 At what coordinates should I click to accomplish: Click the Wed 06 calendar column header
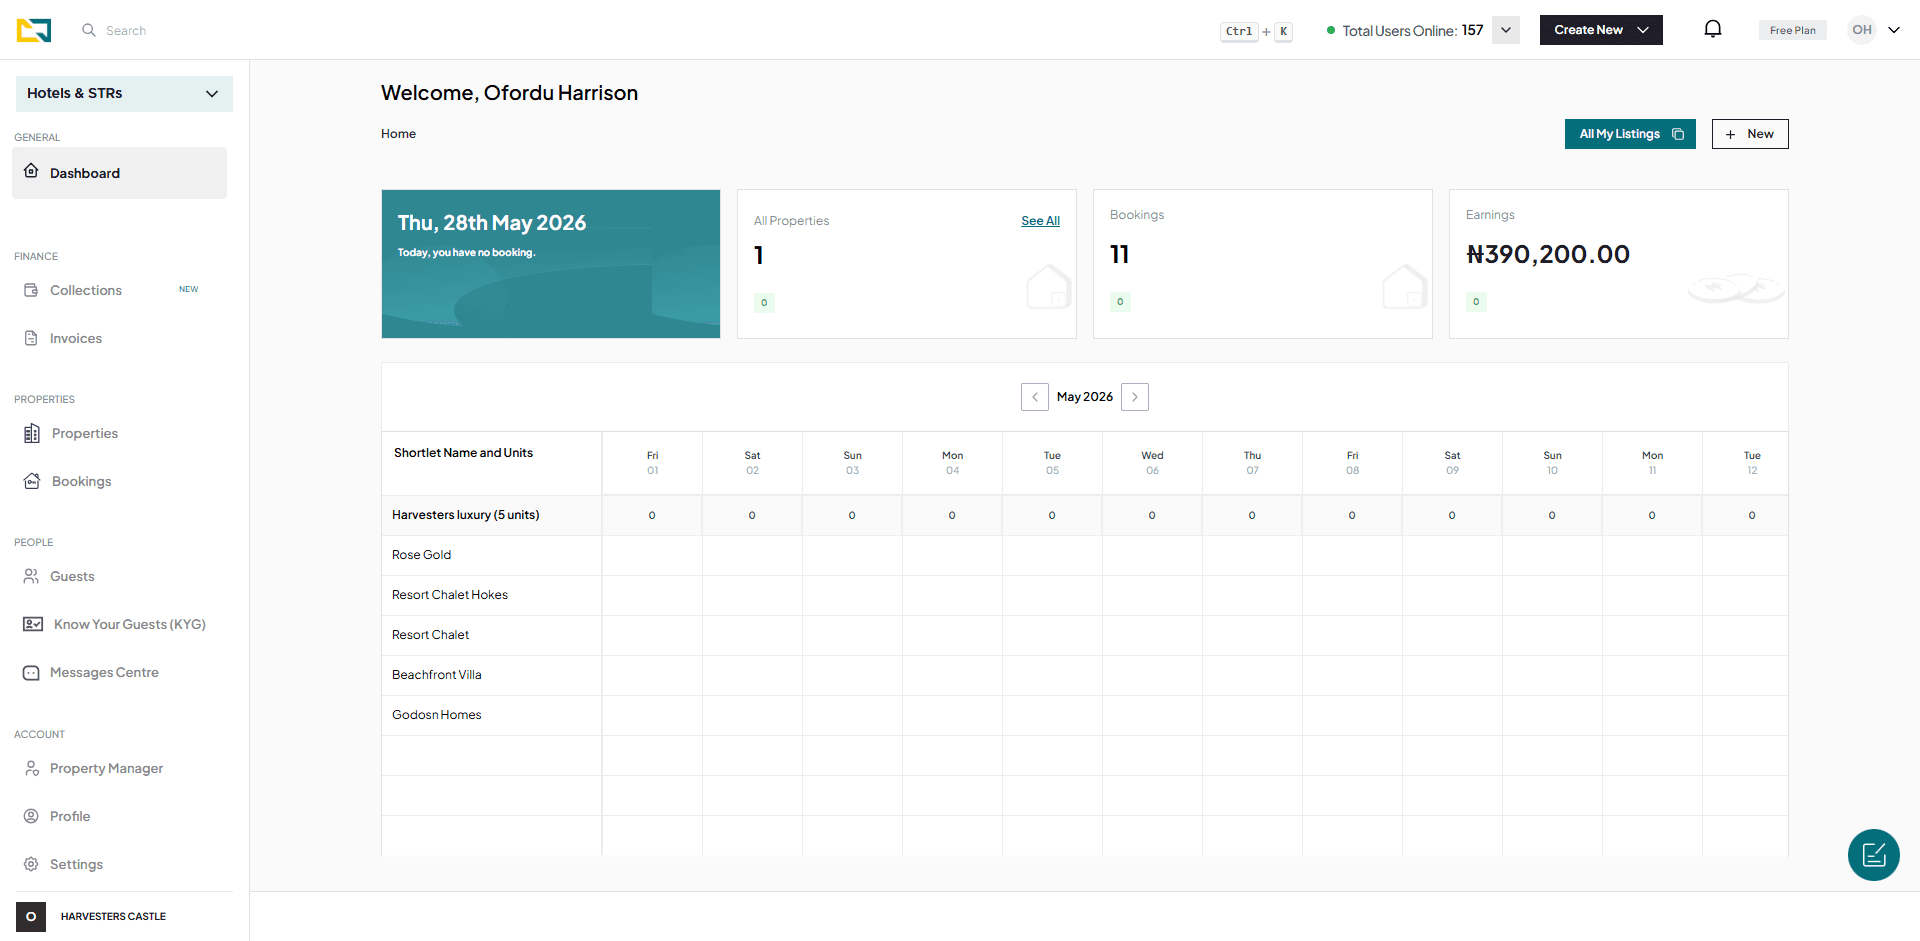(x=1152, y=463)
